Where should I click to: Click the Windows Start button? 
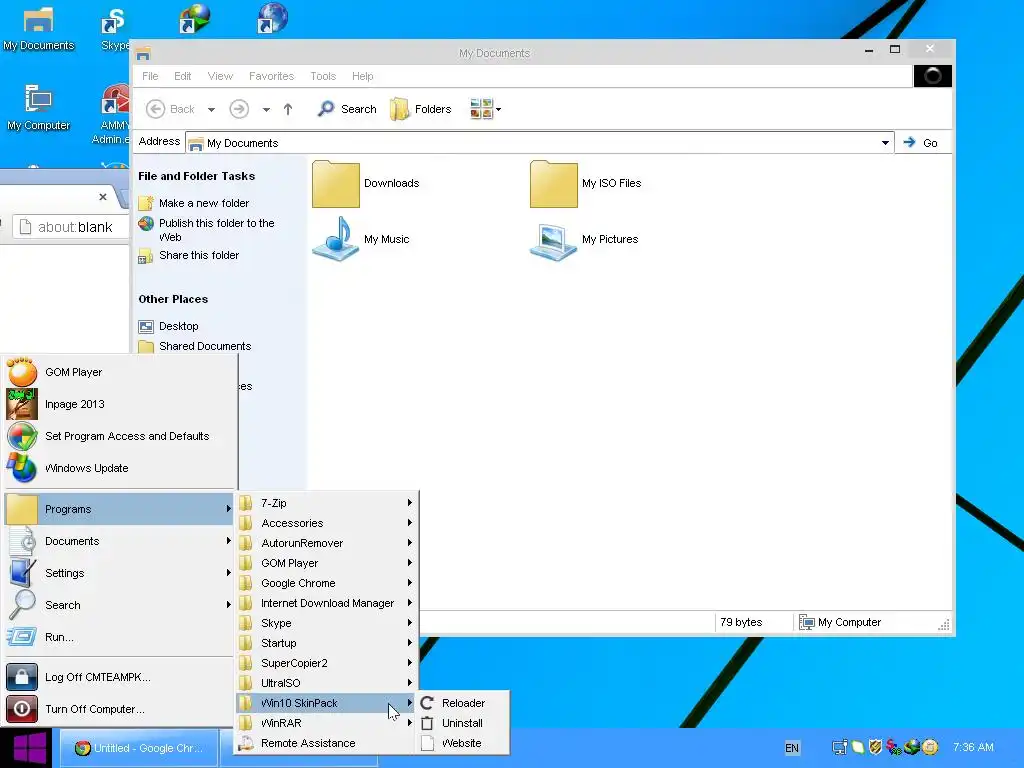pos(26,748)
